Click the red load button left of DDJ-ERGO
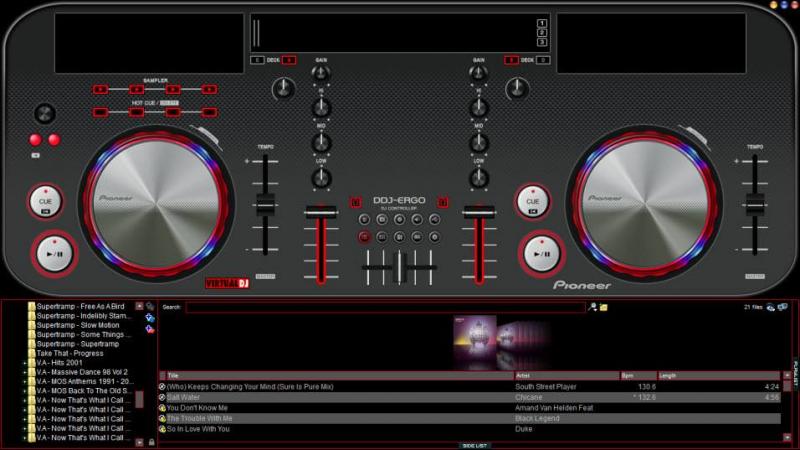 point(356,203)
